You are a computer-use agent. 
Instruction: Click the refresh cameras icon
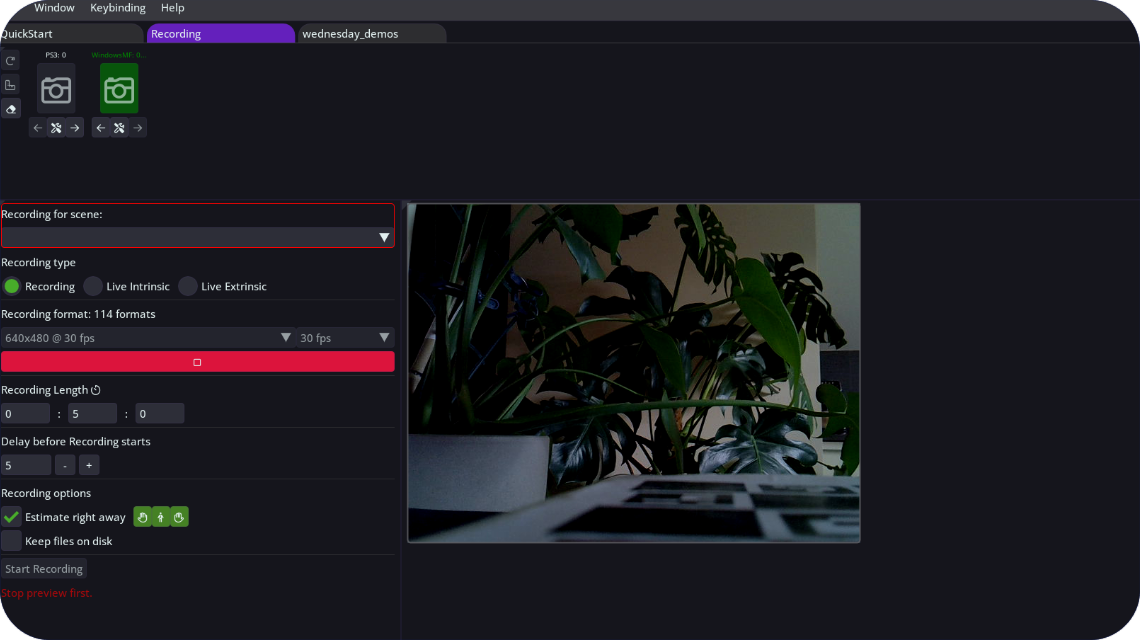pyautogui.click(x=10, y=61)
